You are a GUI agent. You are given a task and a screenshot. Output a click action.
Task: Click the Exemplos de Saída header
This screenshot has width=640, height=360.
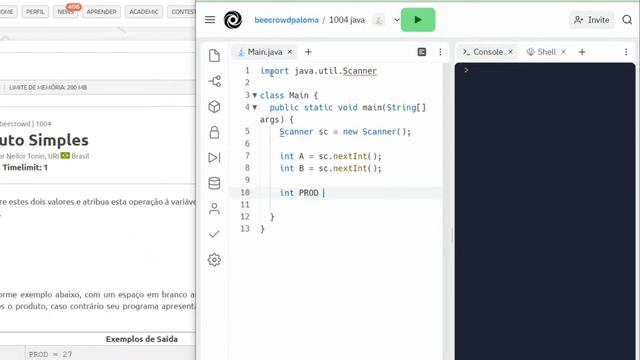point(142,339)
